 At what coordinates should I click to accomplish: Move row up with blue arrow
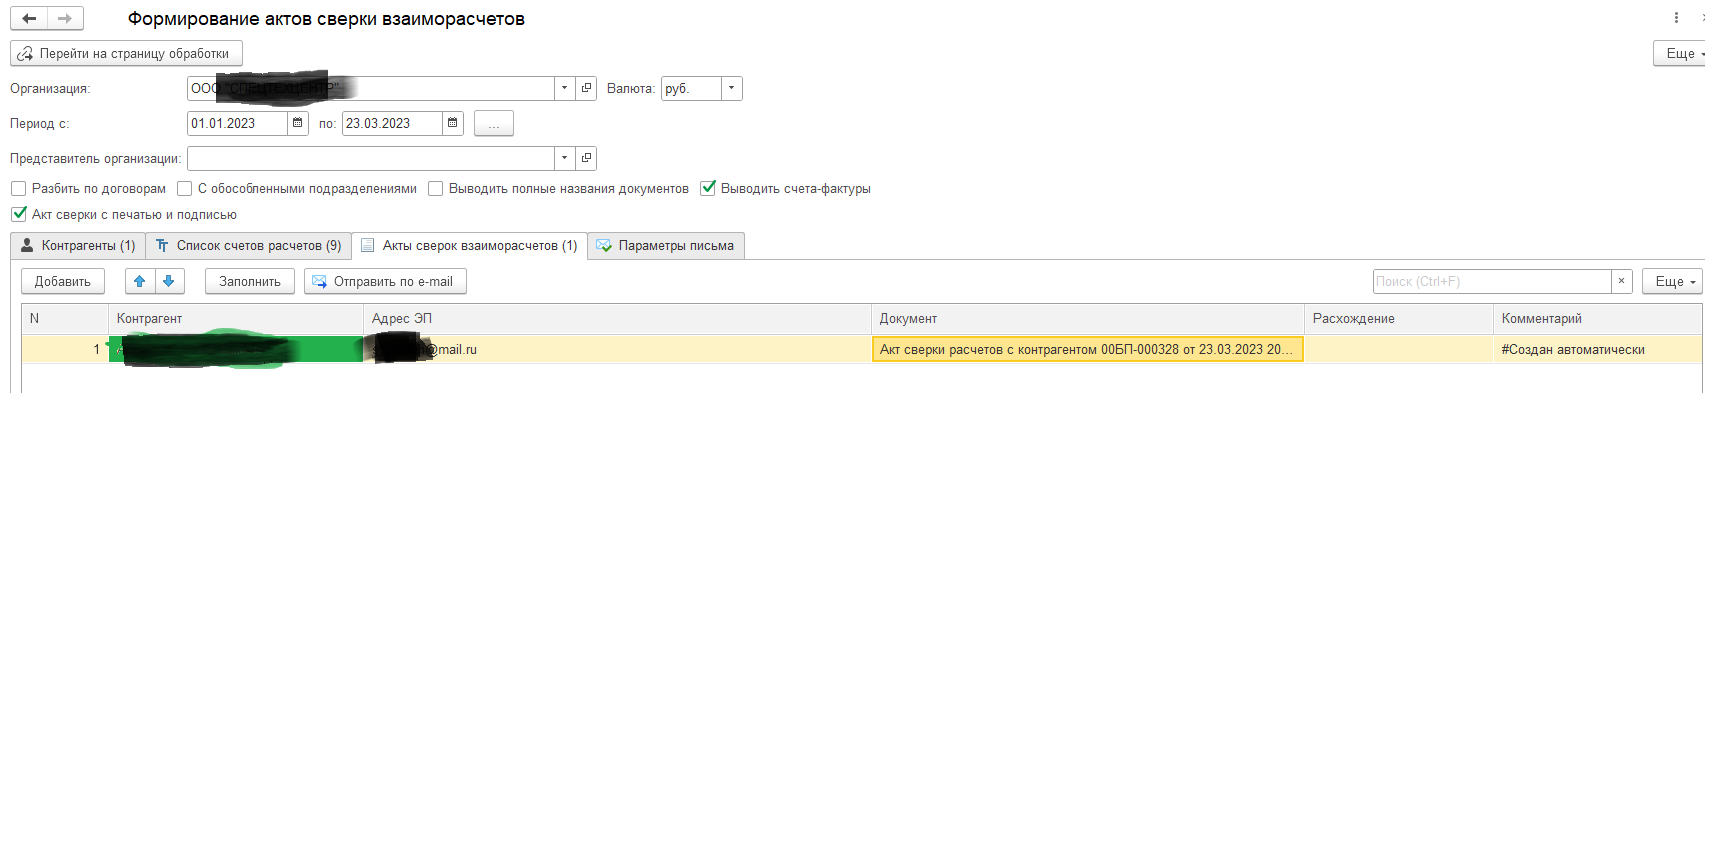tap(140, 281)
